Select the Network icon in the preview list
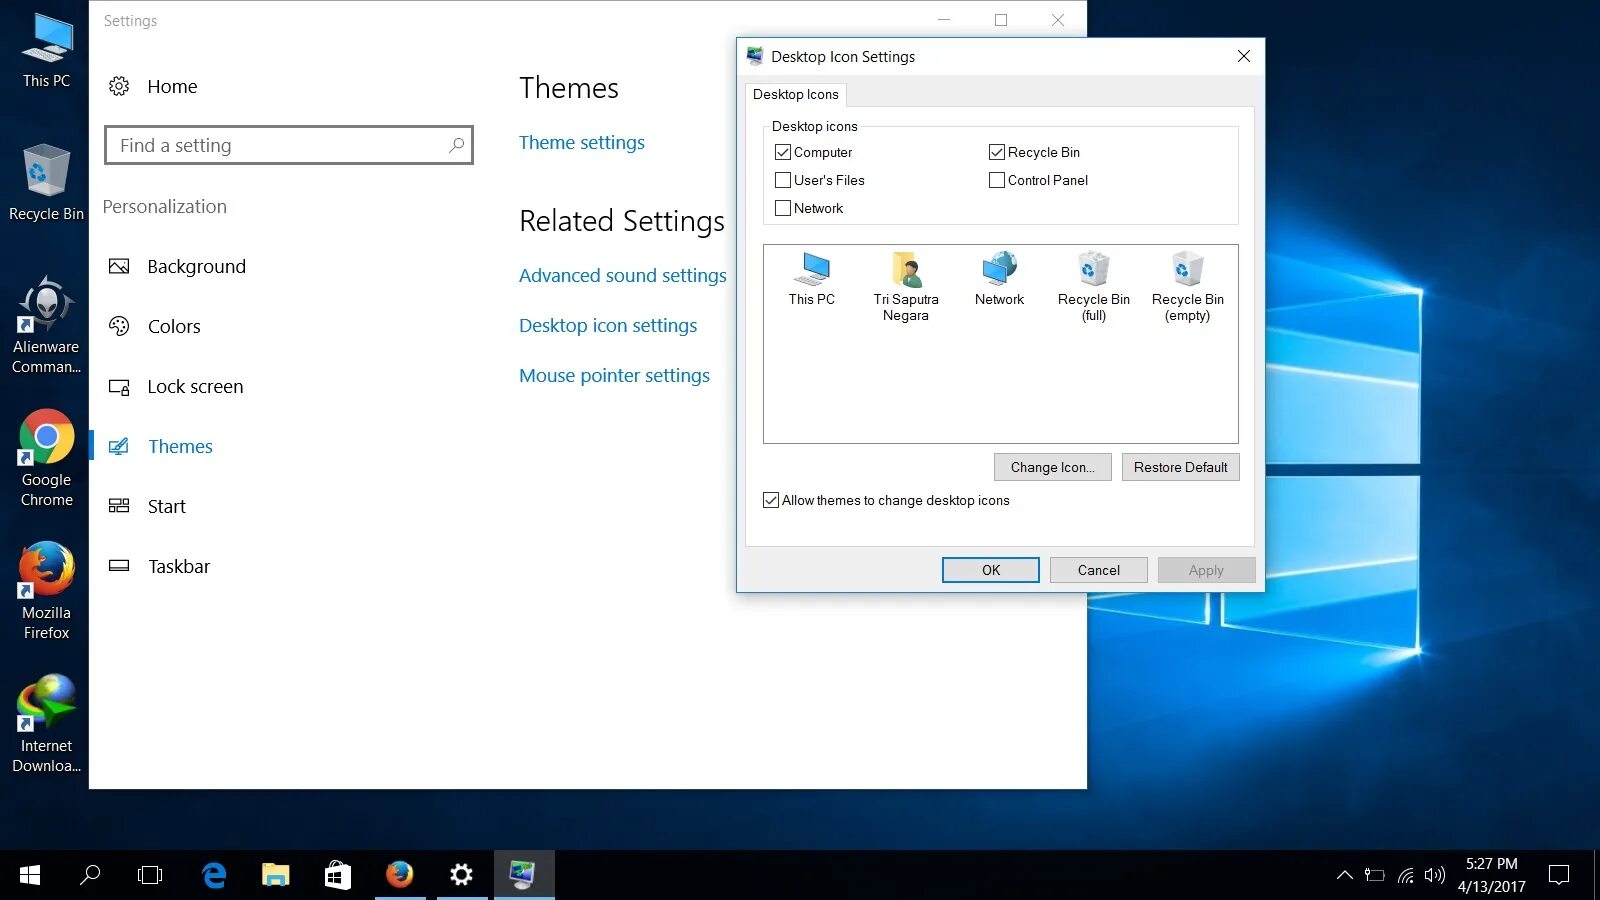This screenshot has width=1600, height=900. point(999,279)
